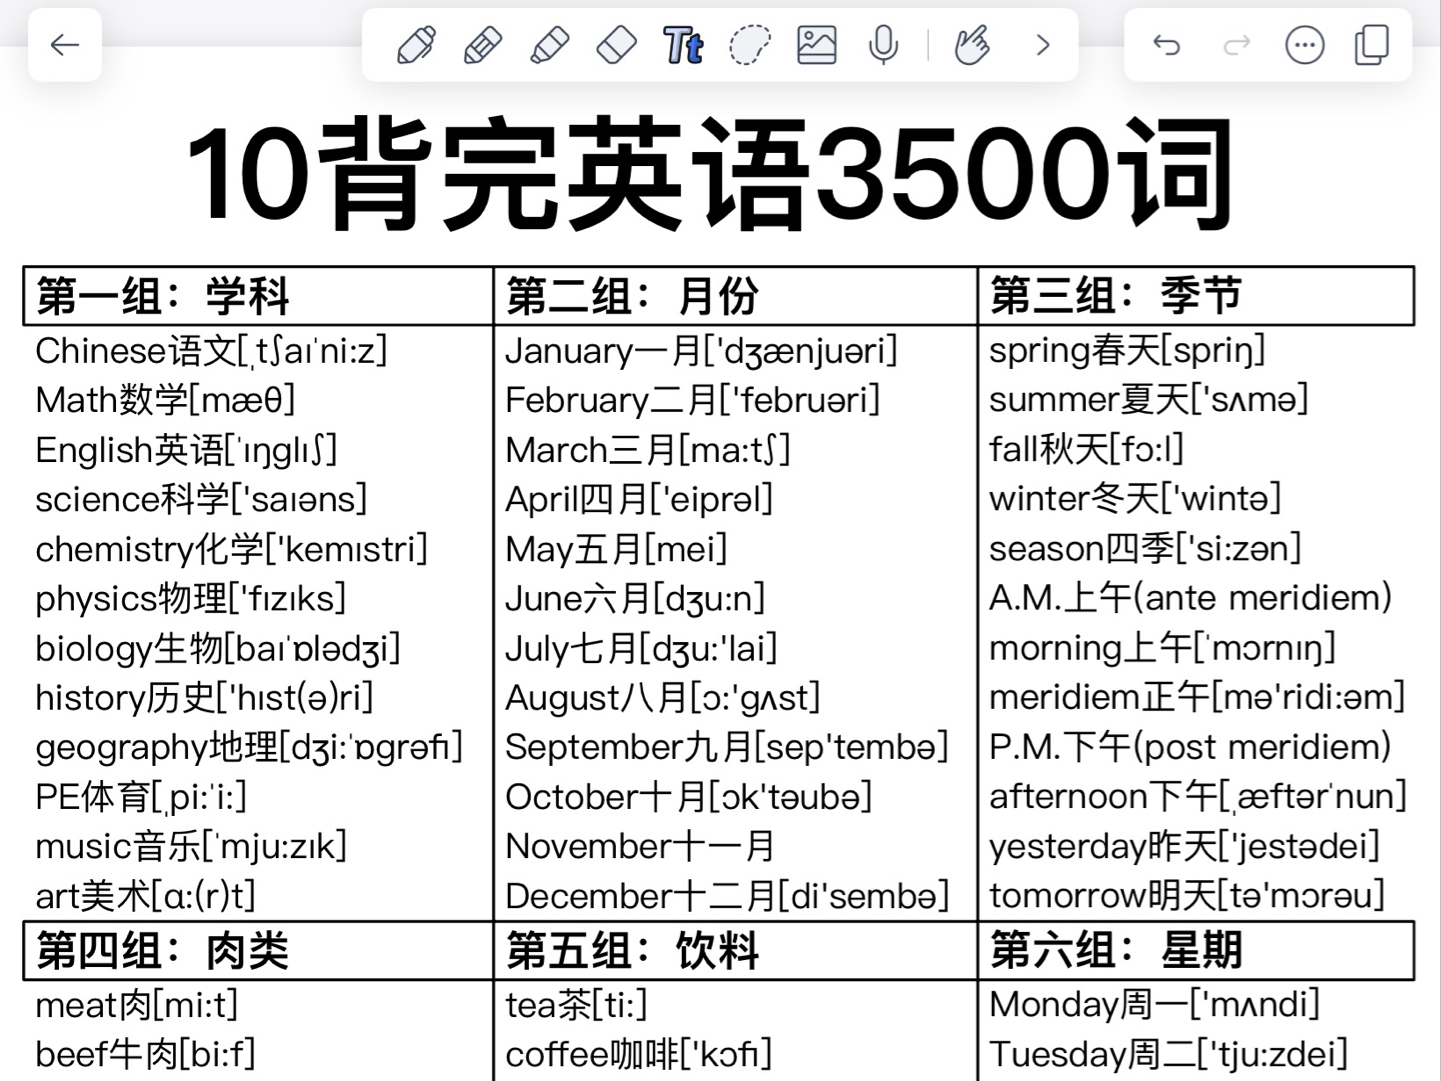Click the February二月 row
Image resolution: width=1441 pixels, height=1081 pixels.
pyautogui.click(x=692, y=400)
